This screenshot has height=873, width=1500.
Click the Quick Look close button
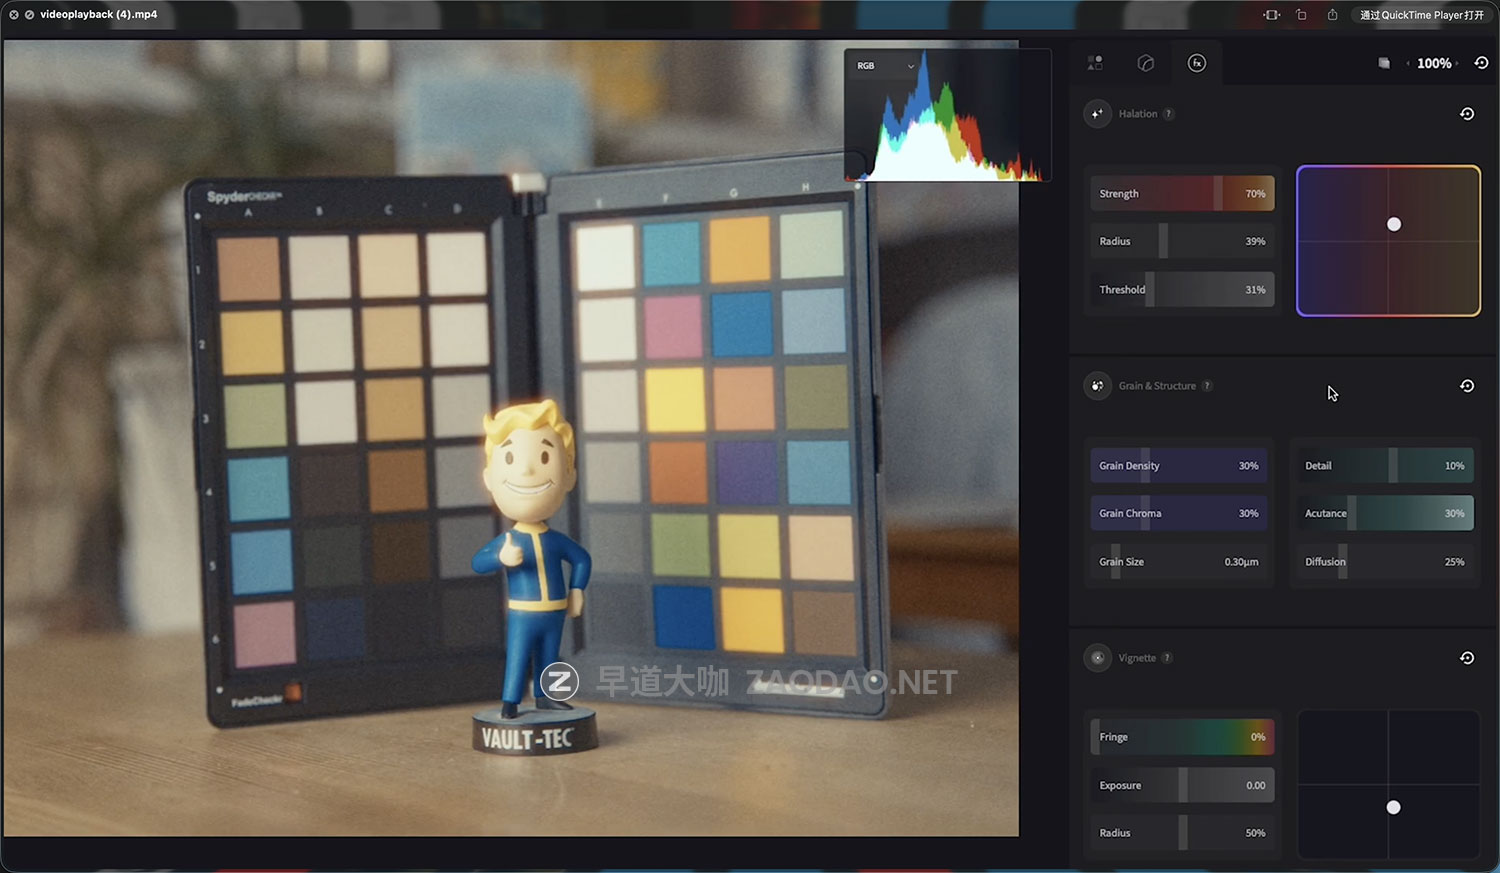[14, 15]
